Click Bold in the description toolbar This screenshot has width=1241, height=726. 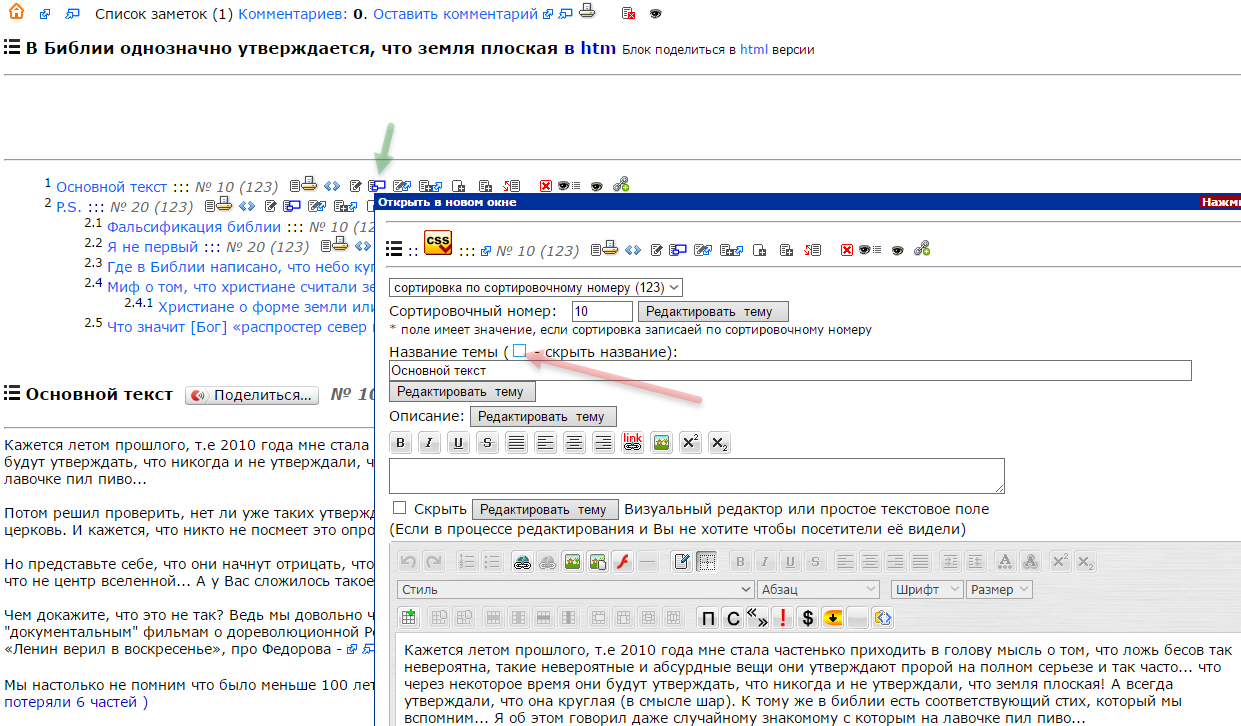(x=400, y=443)
